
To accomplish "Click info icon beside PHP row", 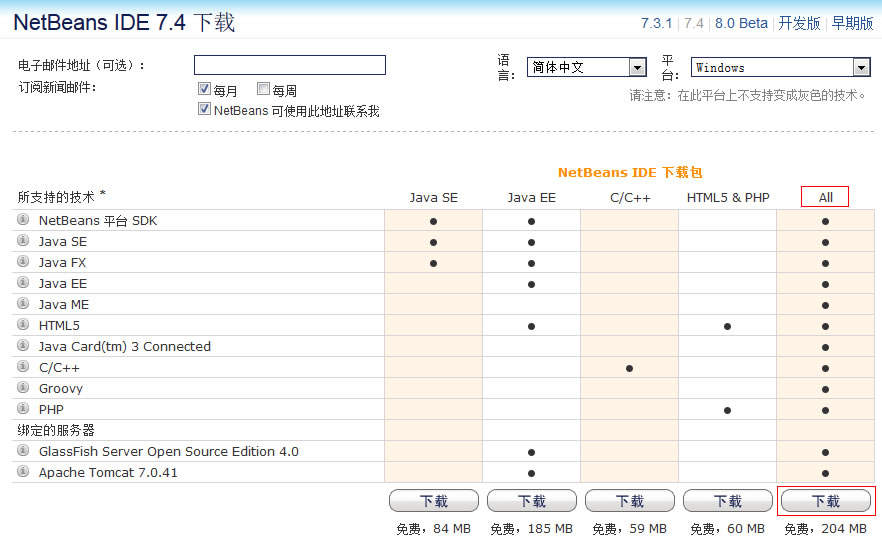I will [x=23, y=408].
